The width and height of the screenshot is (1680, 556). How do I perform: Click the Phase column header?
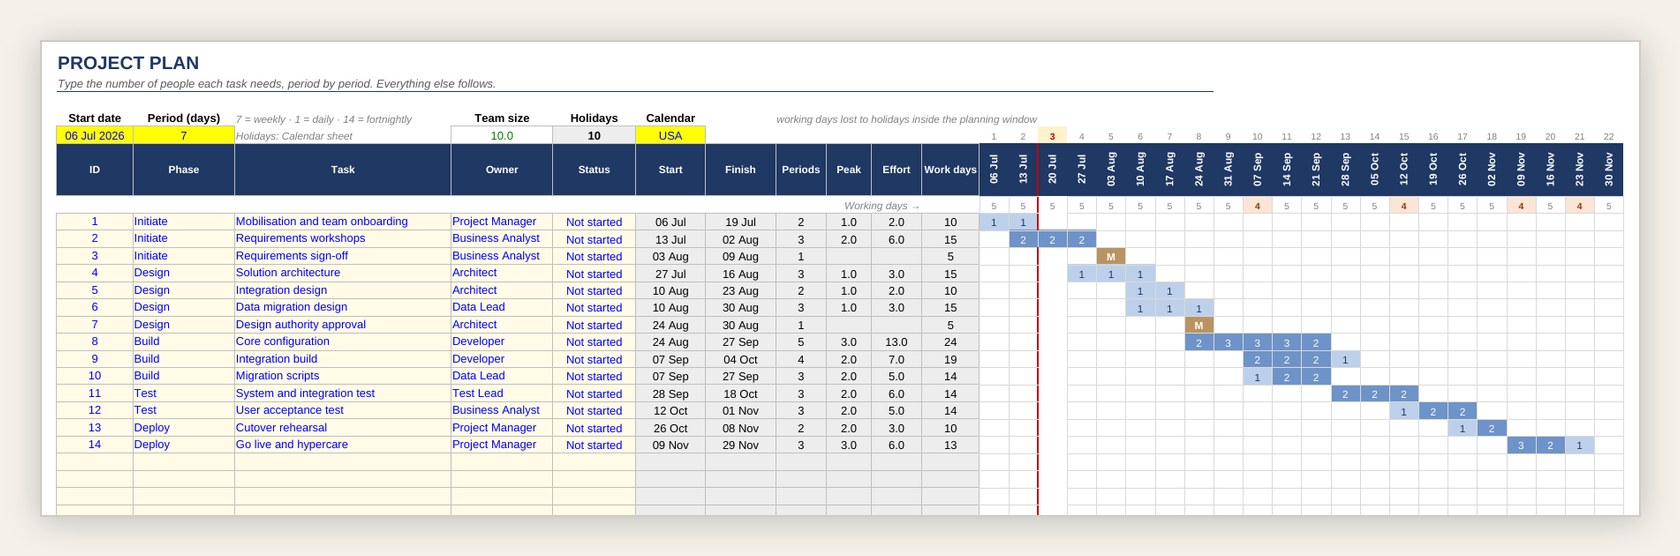[184, 169]
